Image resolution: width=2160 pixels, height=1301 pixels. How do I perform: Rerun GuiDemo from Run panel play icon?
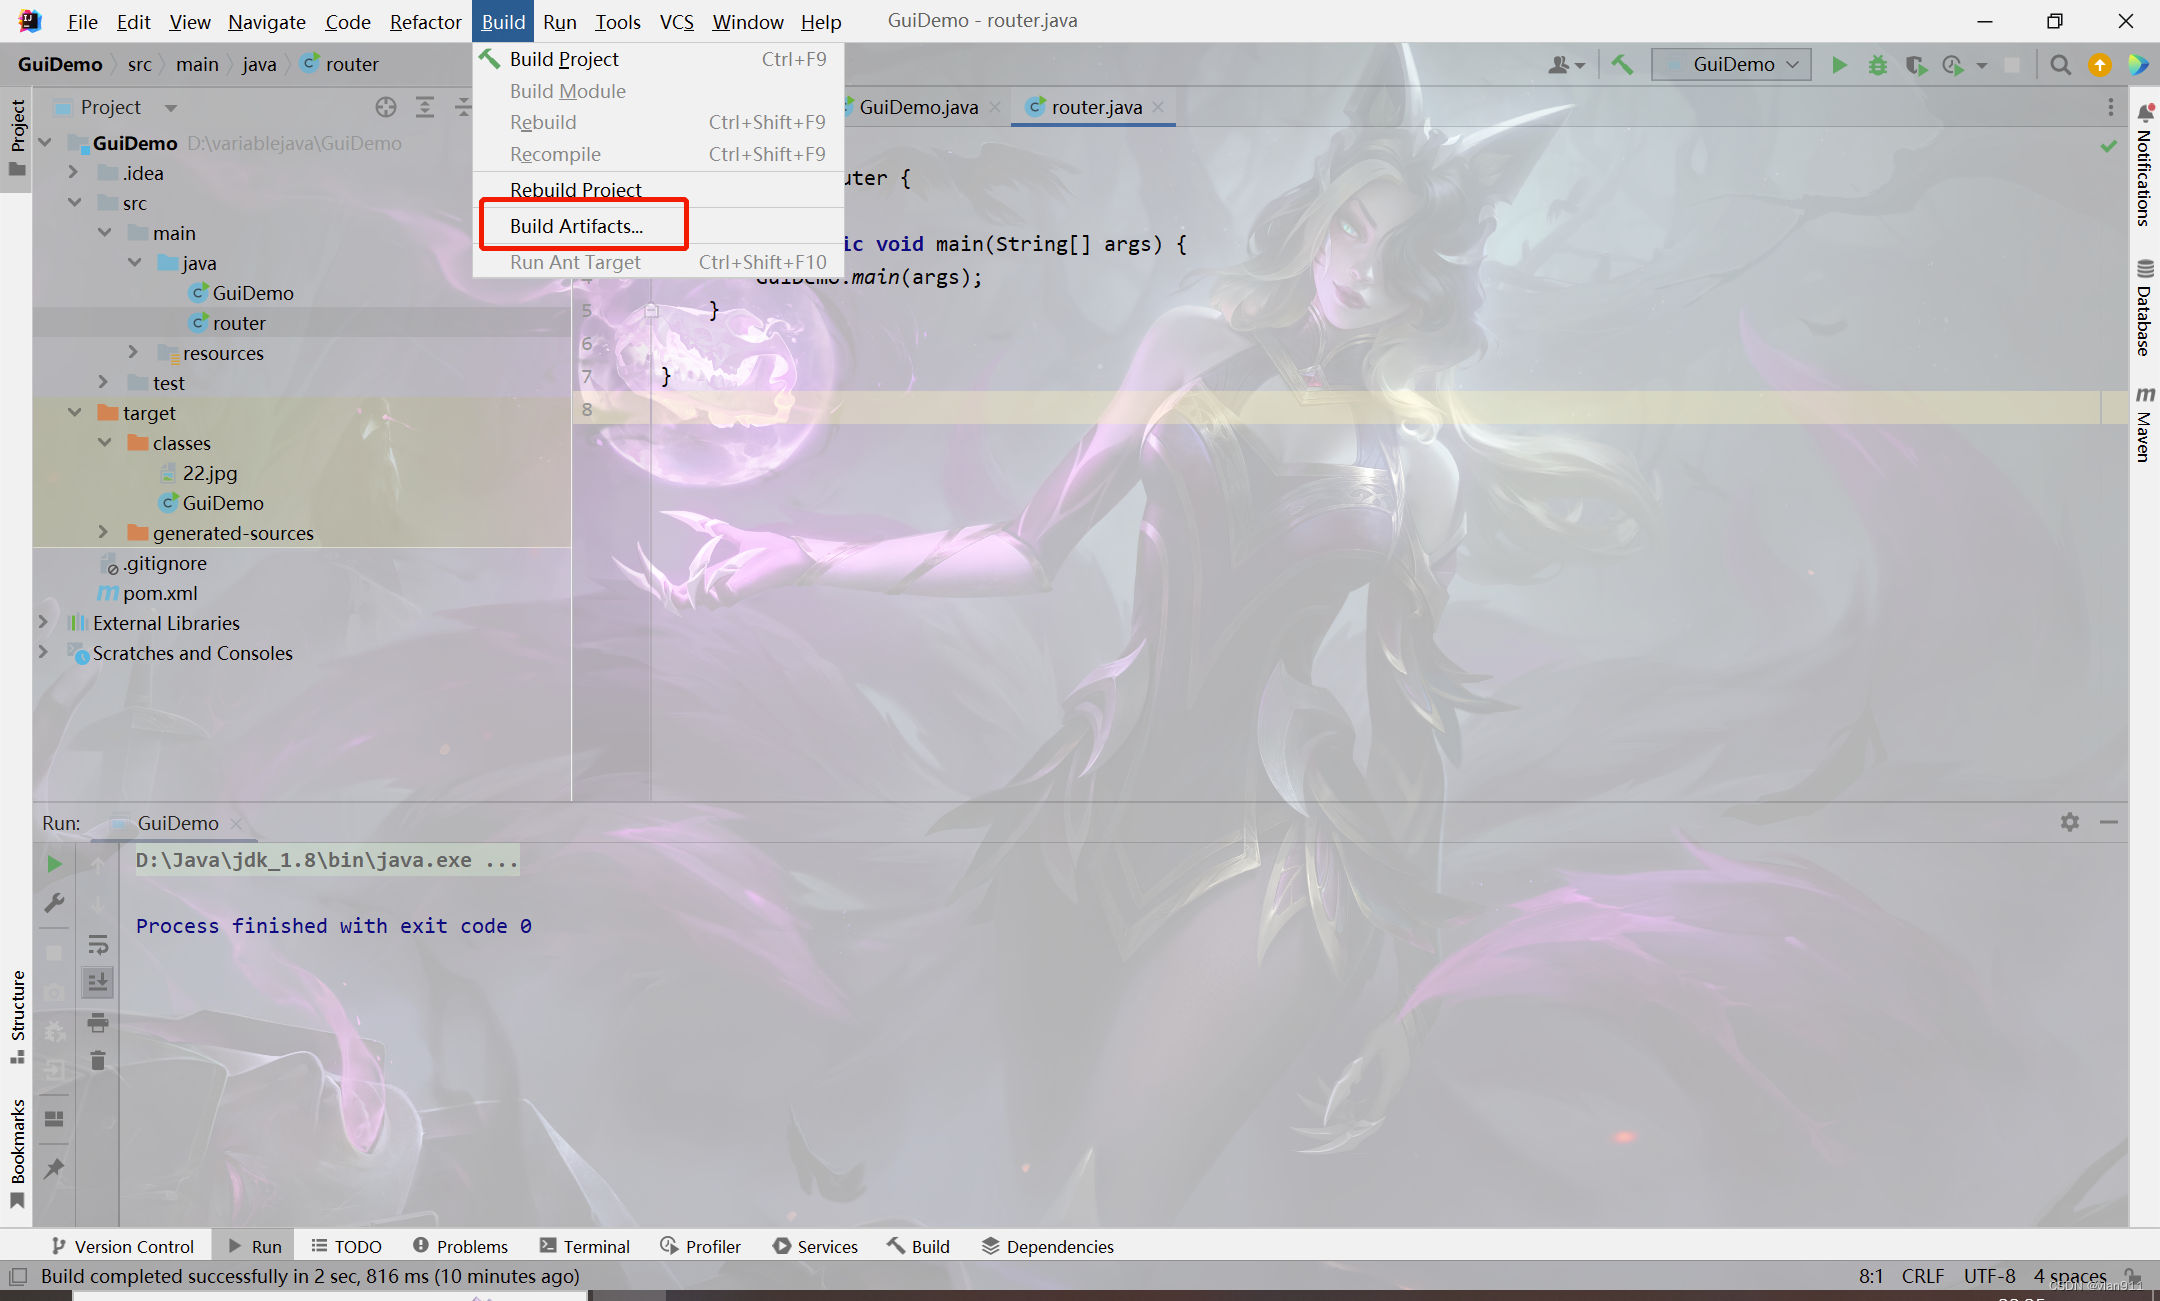[x=54, y=864]
